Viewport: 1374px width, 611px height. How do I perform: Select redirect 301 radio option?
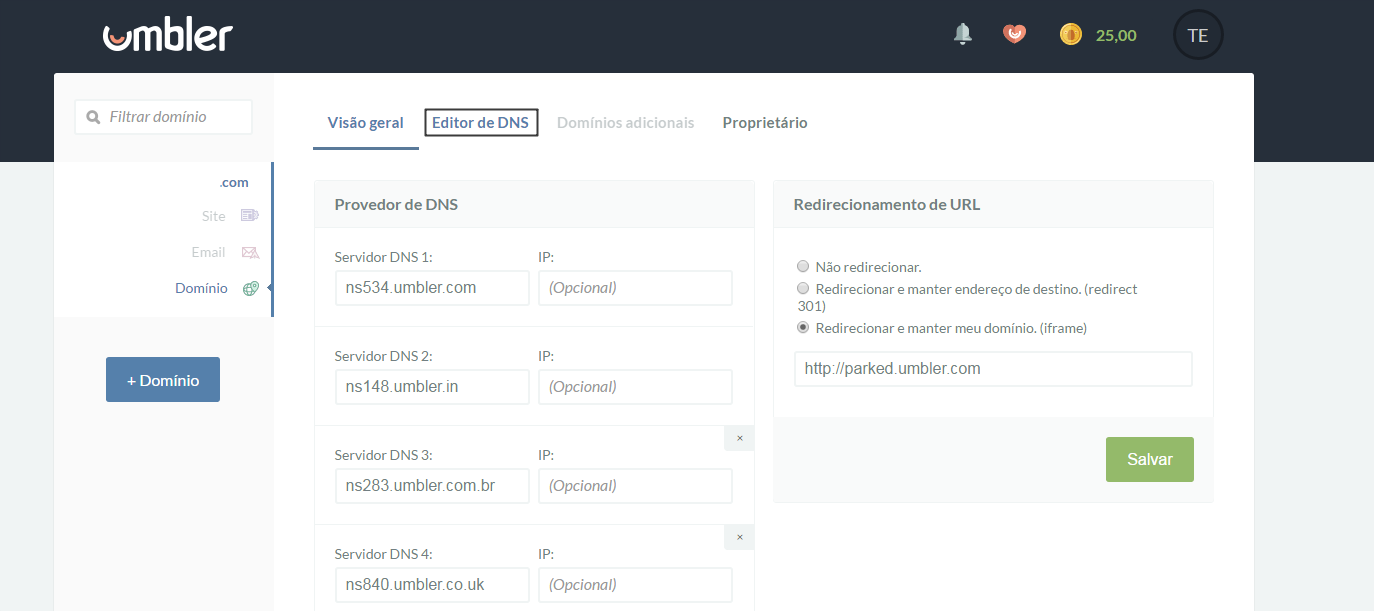803,288
